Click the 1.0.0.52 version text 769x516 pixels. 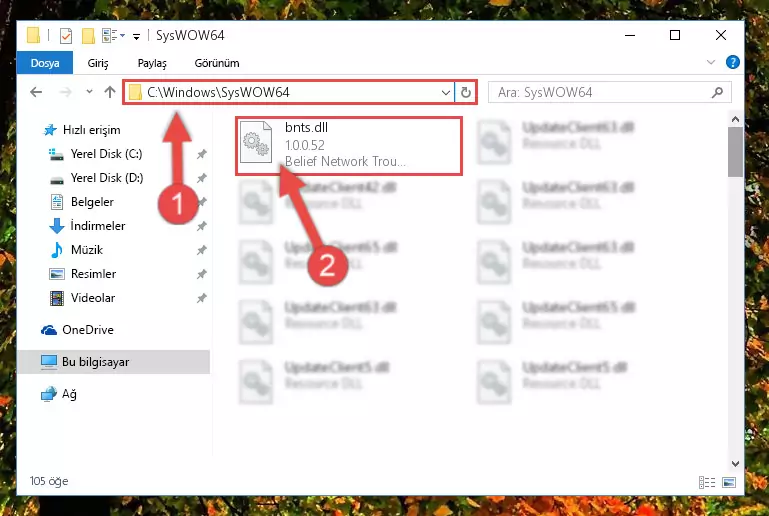305,145
